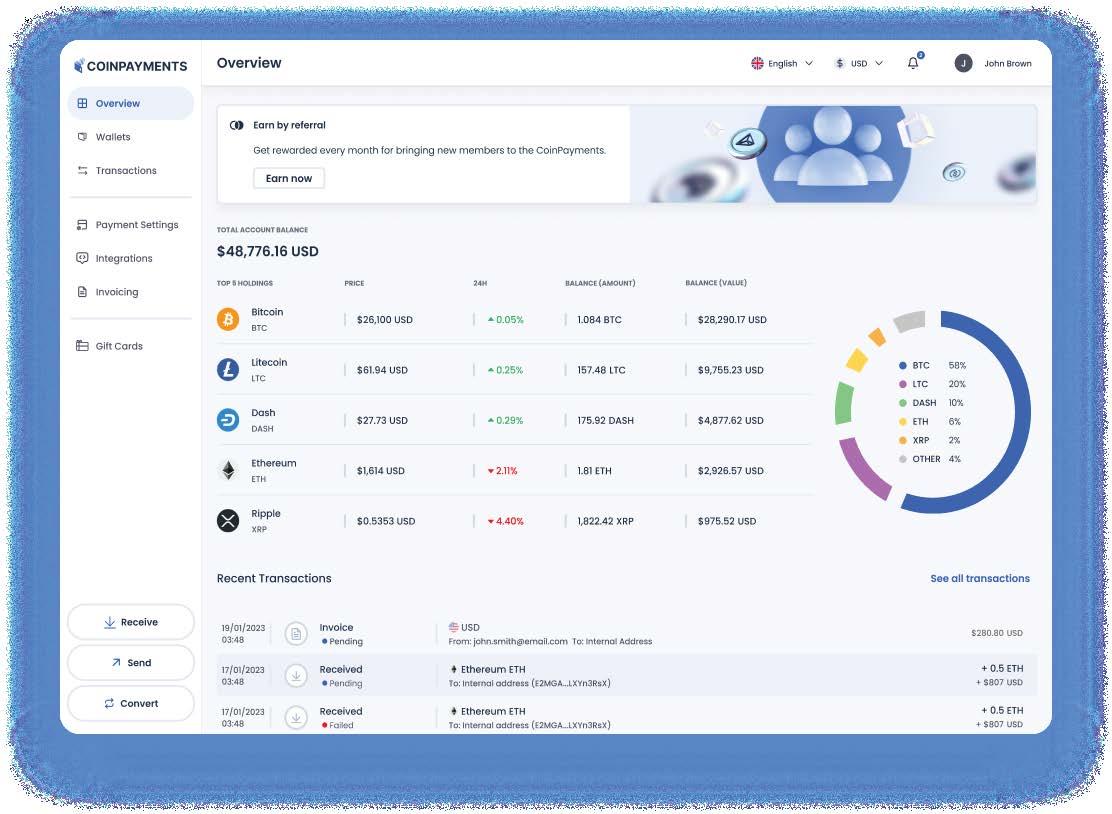Image resolution: width=1112 pixels, height=814 pixels.
Task: Click the OTHER 4% legend entry
Action: click(930, 459)
